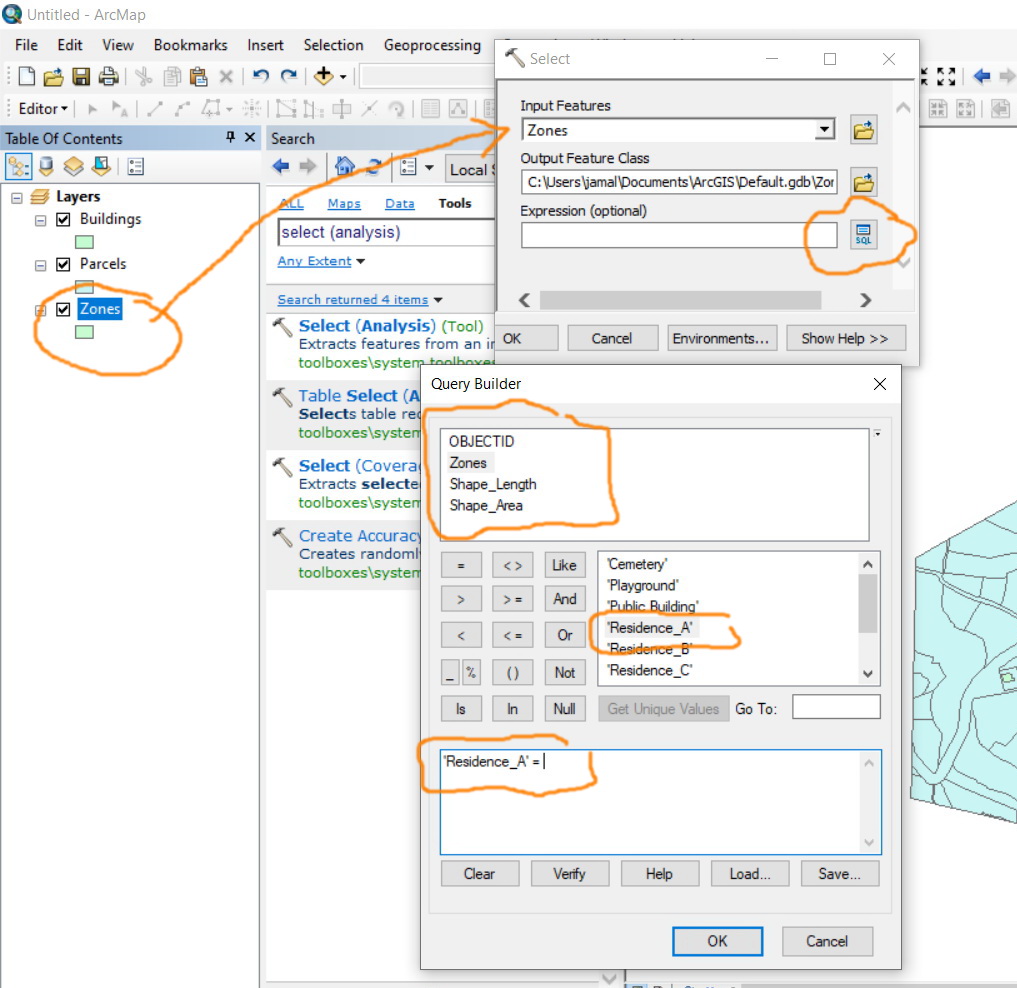Click the Clear button in Query Builder
The height and width of the screenshot is (988, 1017).
pos(479,874)
